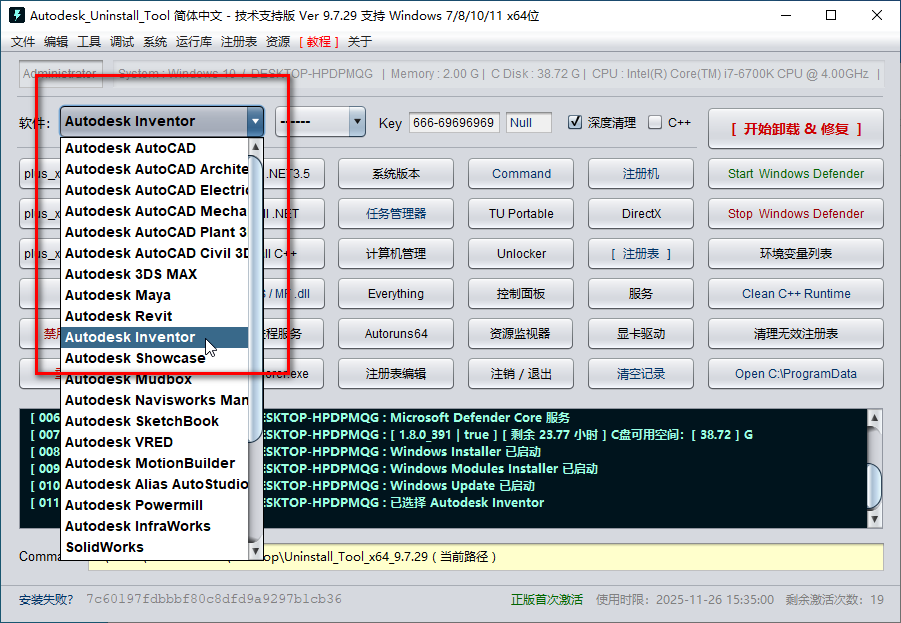Screen dimensions: 901x623
Task: Open the [教程] menu
Action: click(319, 41)
